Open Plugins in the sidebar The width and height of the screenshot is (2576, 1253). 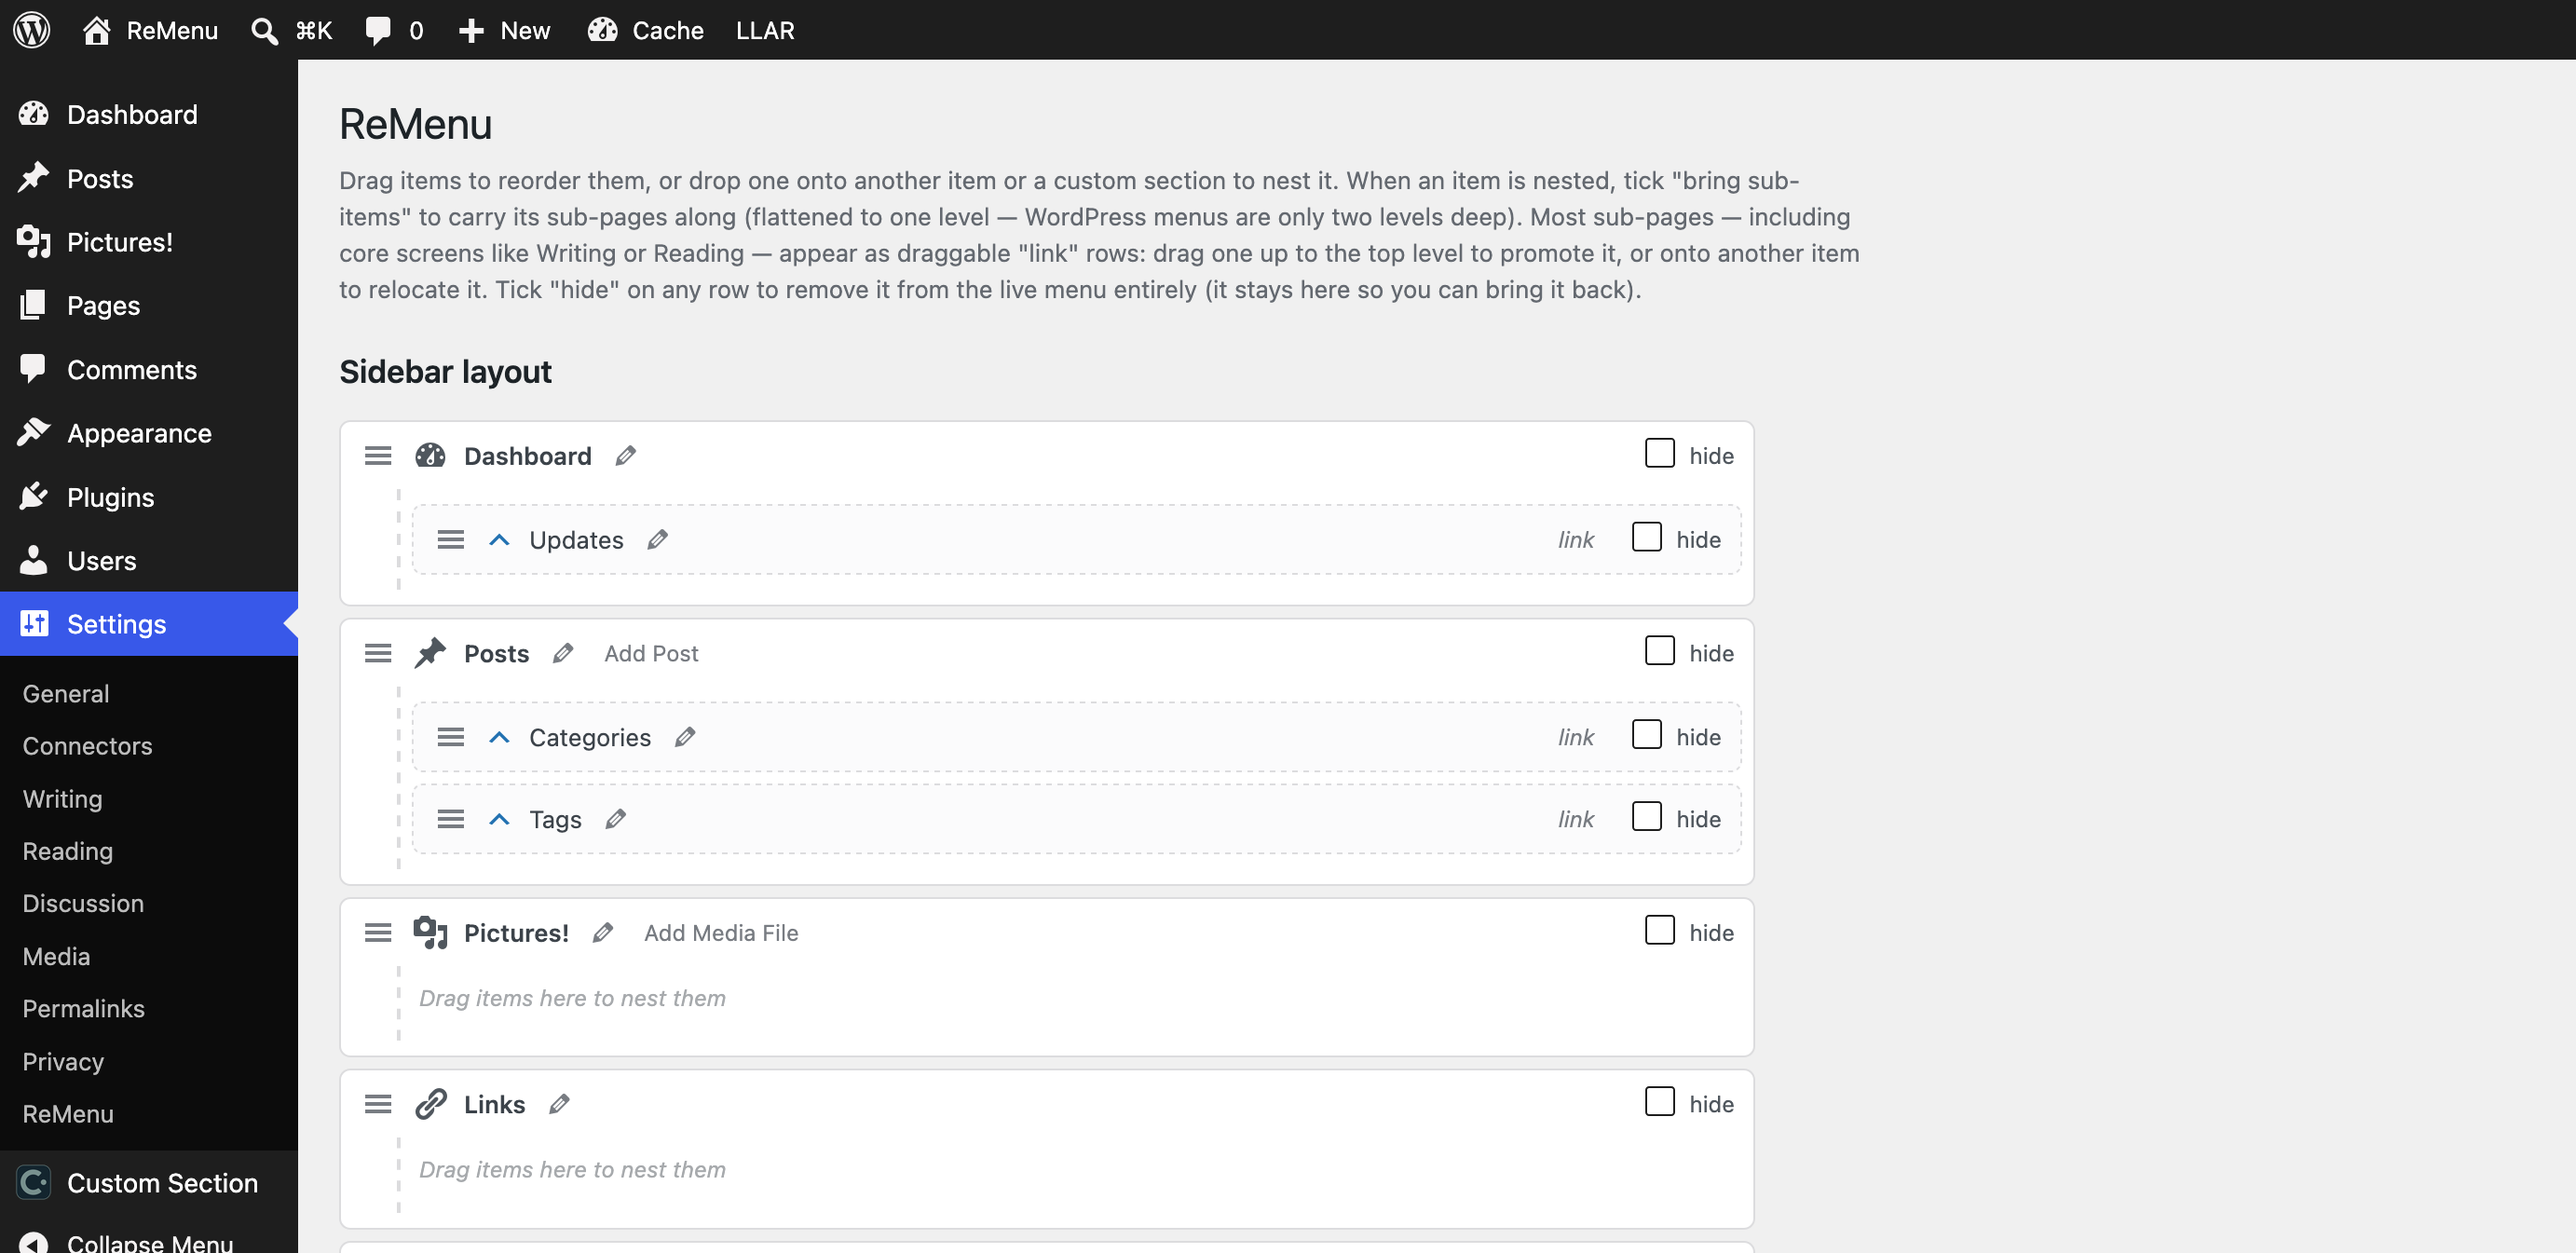(149, 497)
